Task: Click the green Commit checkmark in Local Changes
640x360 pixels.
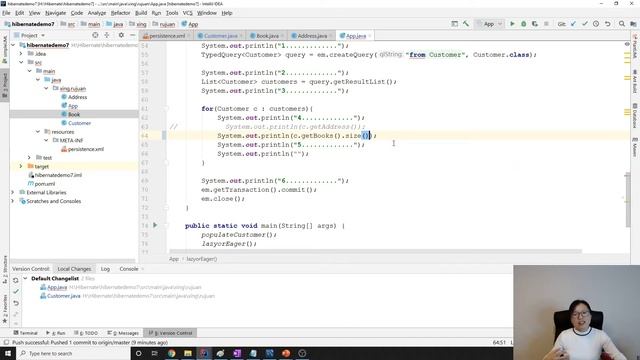Action: 16,291
